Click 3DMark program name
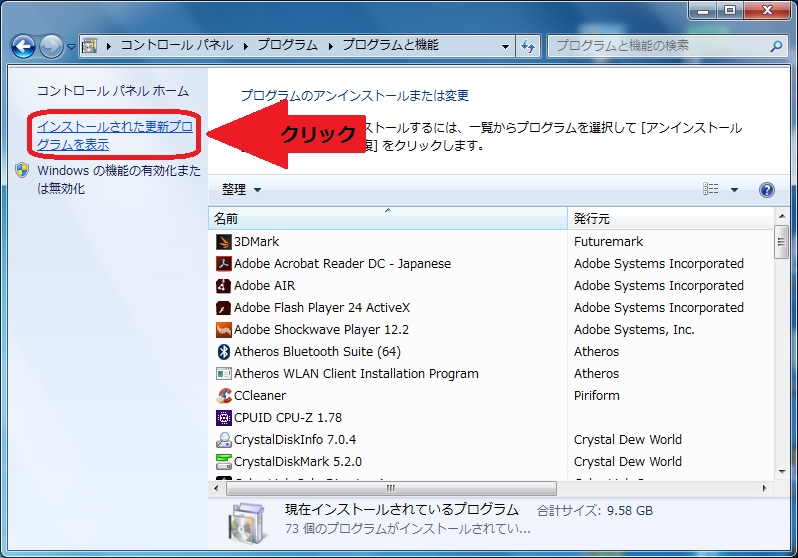 [256, 241]
